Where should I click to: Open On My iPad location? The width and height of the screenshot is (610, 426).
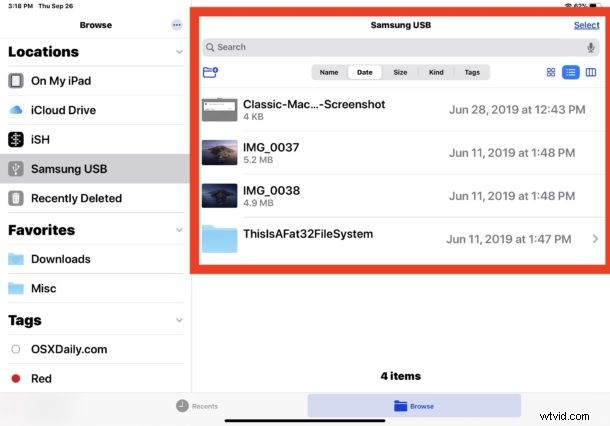95,81
